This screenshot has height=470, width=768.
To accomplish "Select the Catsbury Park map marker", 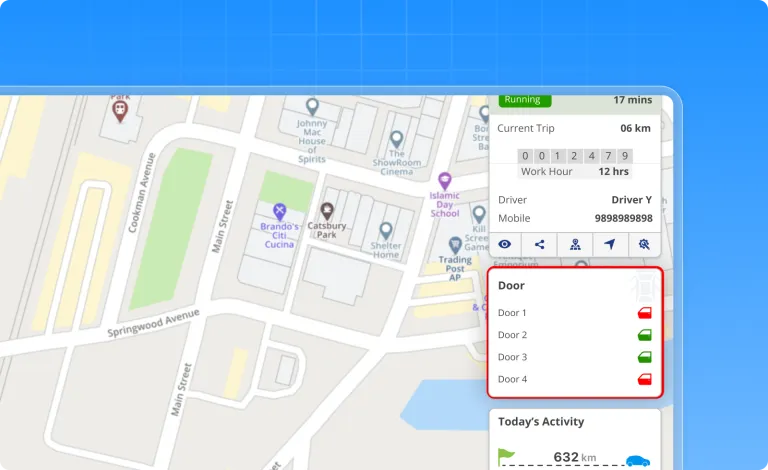I will [x=326, y=211].
